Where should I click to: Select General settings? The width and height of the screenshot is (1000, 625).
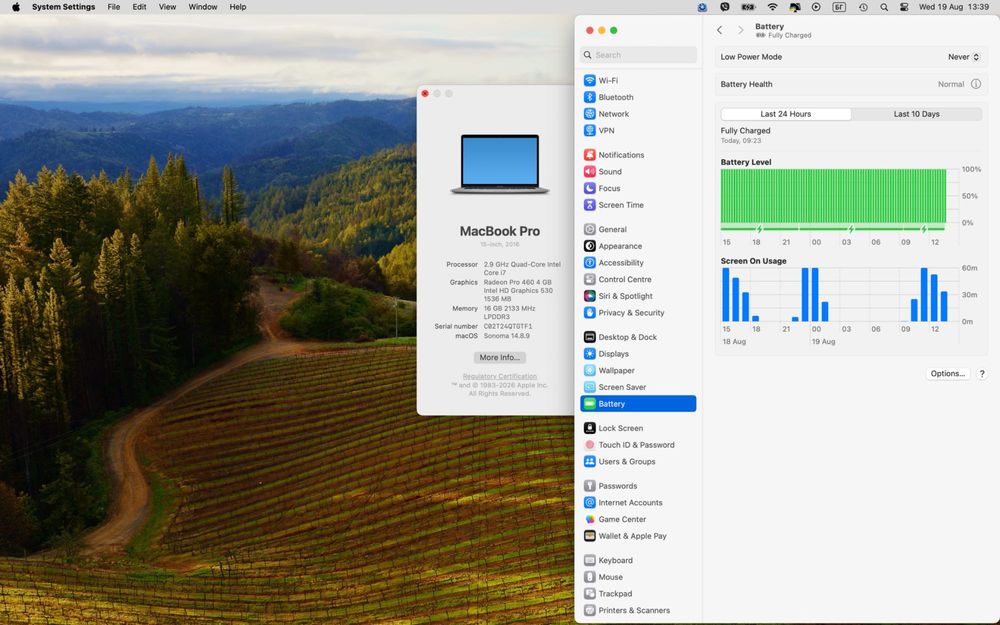pyautogui.click(x=638, y=229)
